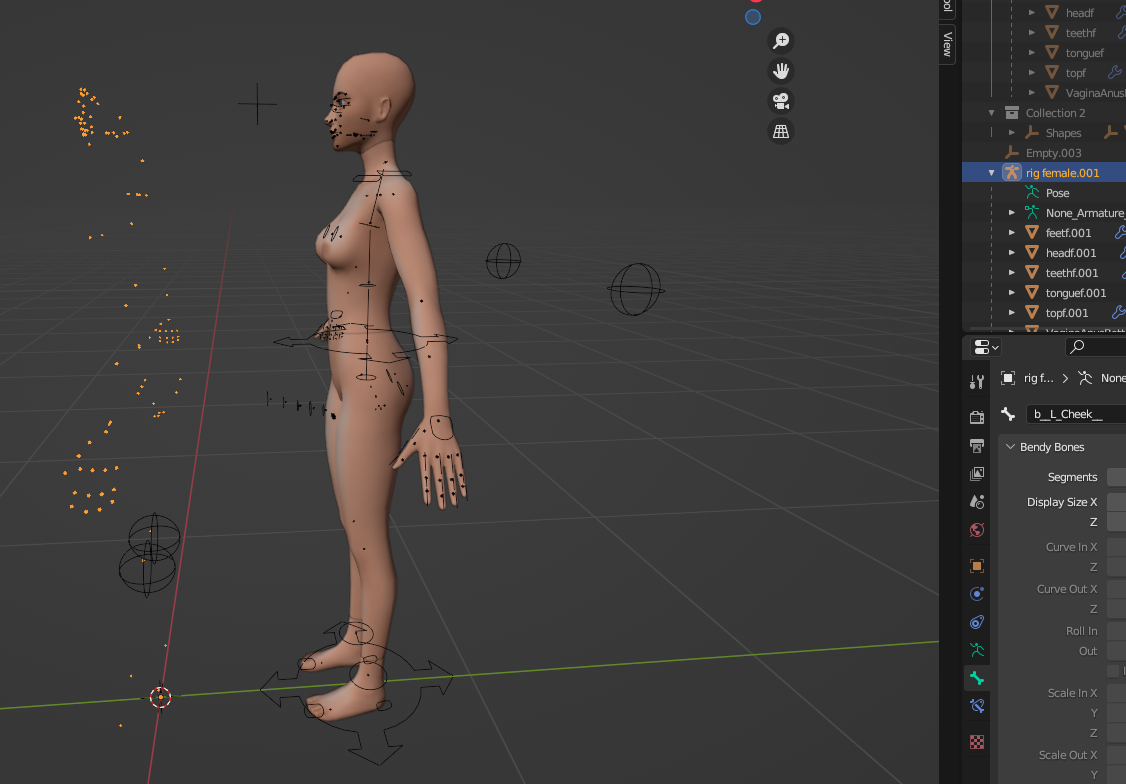Open the Object properties orange square icon
Screen dimensions: 1126x784
coord(977,566)
